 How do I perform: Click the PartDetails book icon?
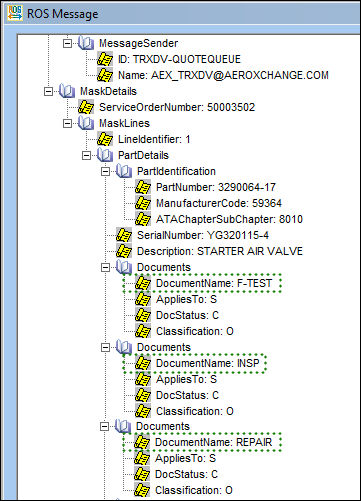click(105, 155)
